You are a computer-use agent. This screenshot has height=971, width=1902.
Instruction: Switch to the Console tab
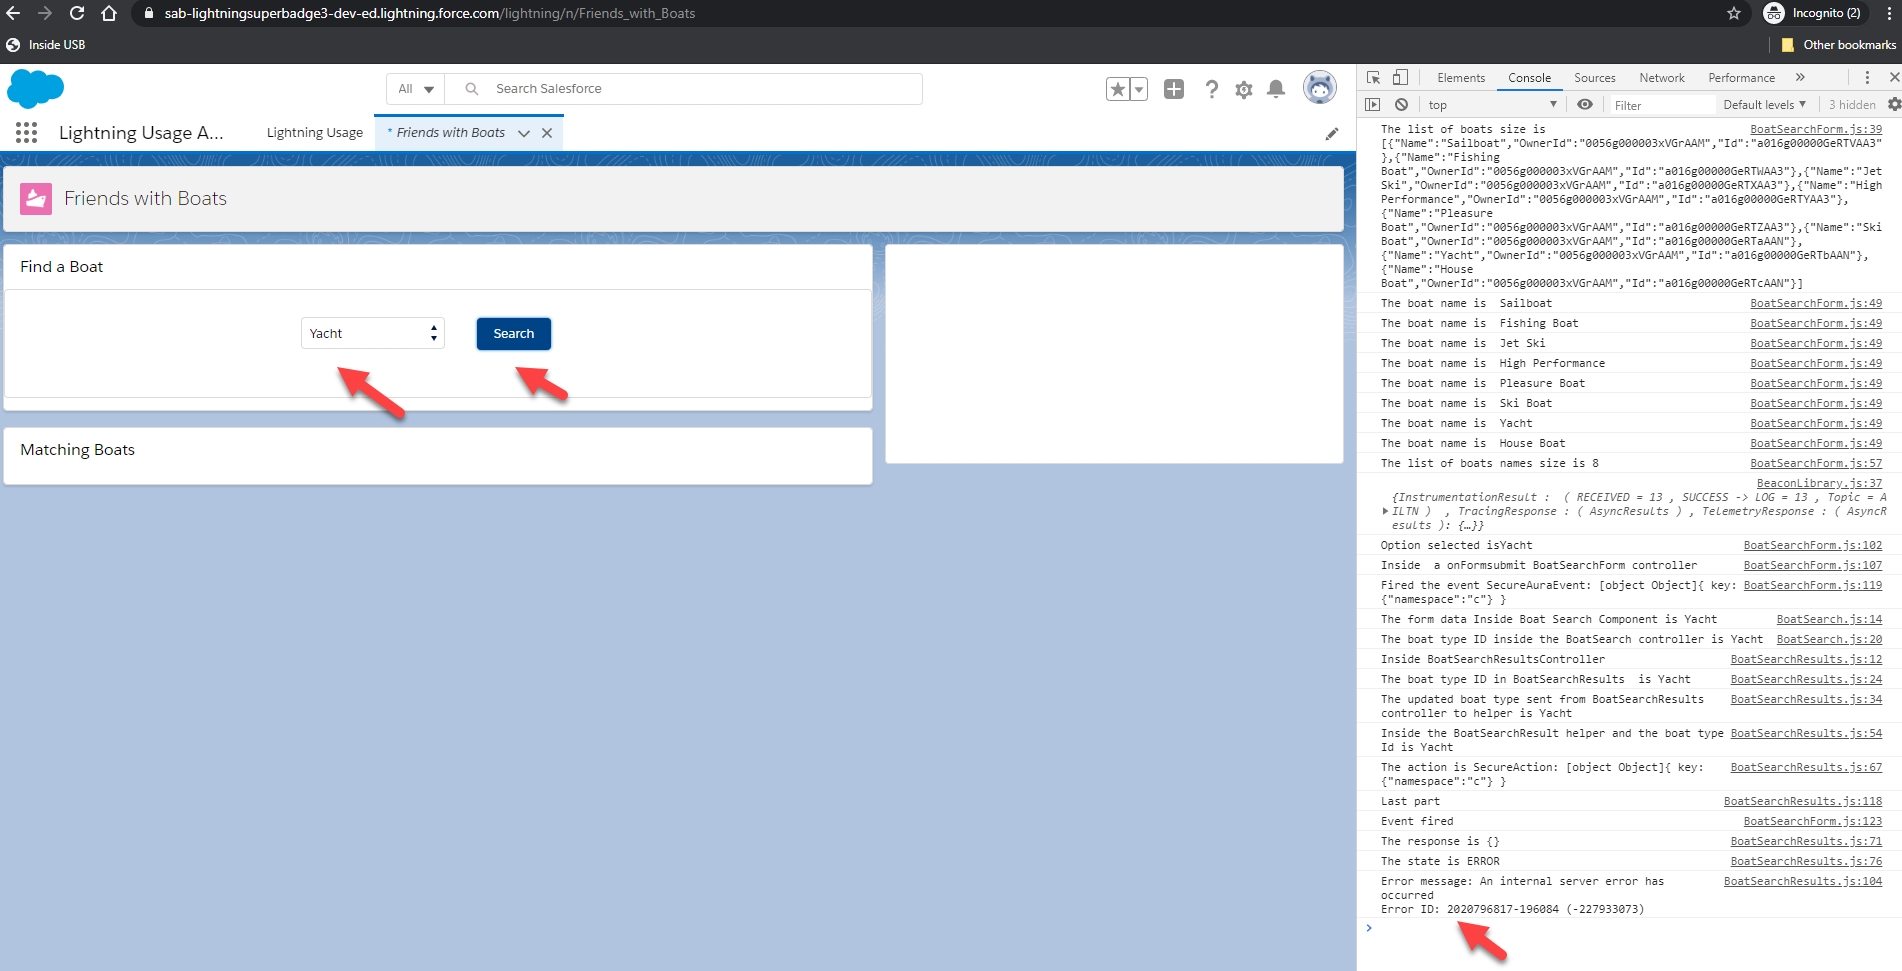(x=1529, y=78)
